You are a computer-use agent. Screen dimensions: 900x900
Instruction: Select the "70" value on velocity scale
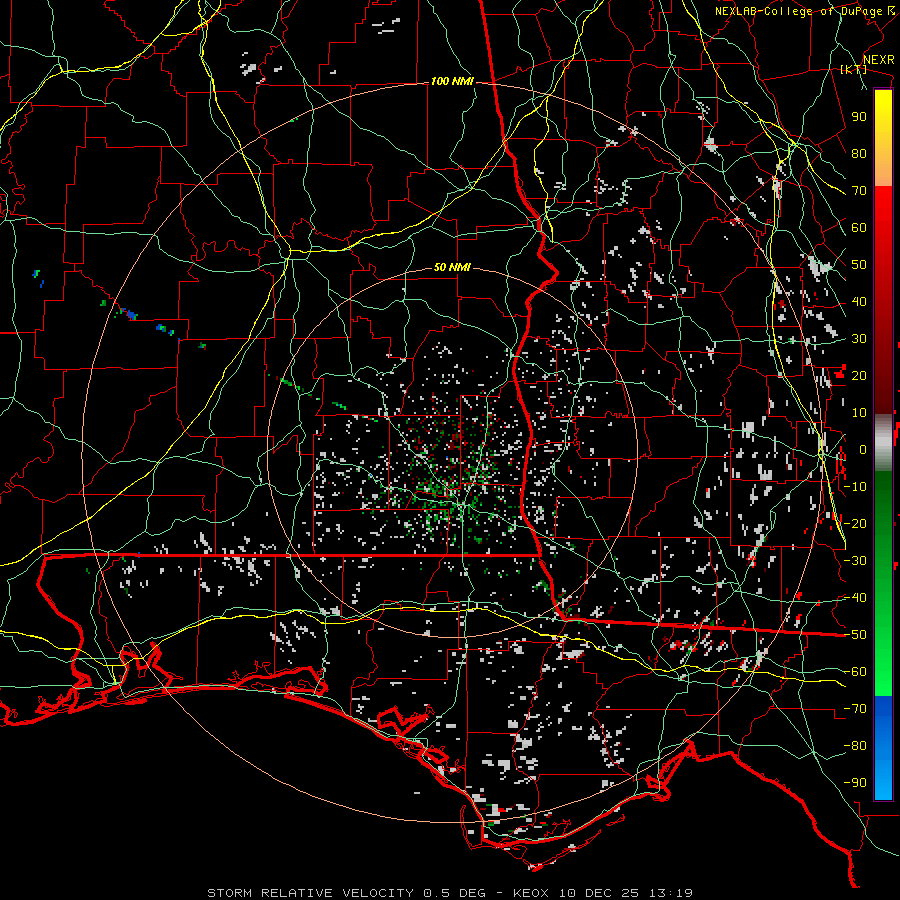(859, 191)
